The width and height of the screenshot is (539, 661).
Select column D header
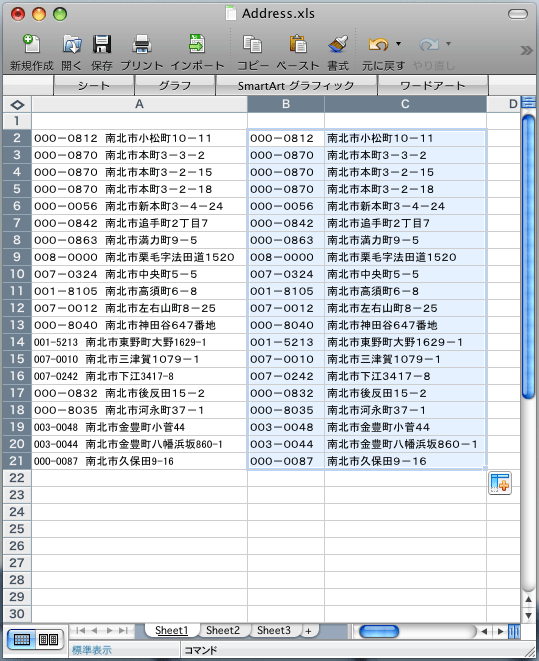coord(504,104)
